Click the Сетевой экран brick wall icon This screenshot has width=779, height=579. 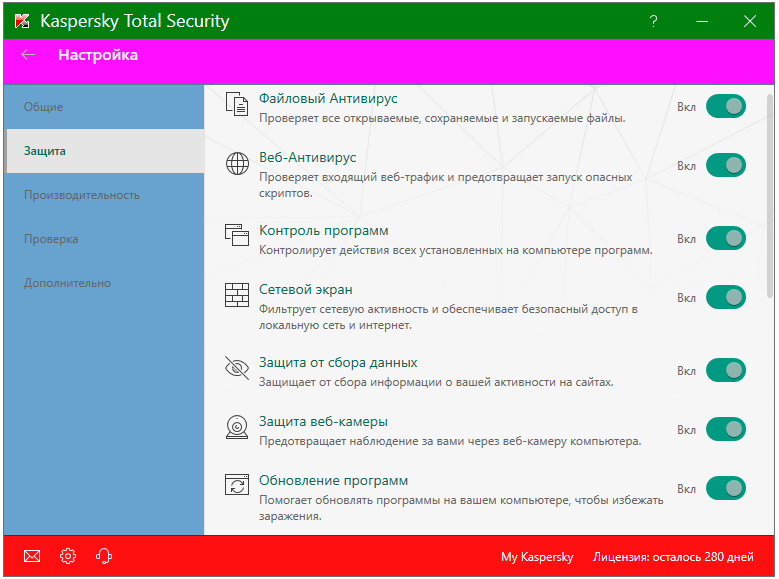click(x=237, y=297)
